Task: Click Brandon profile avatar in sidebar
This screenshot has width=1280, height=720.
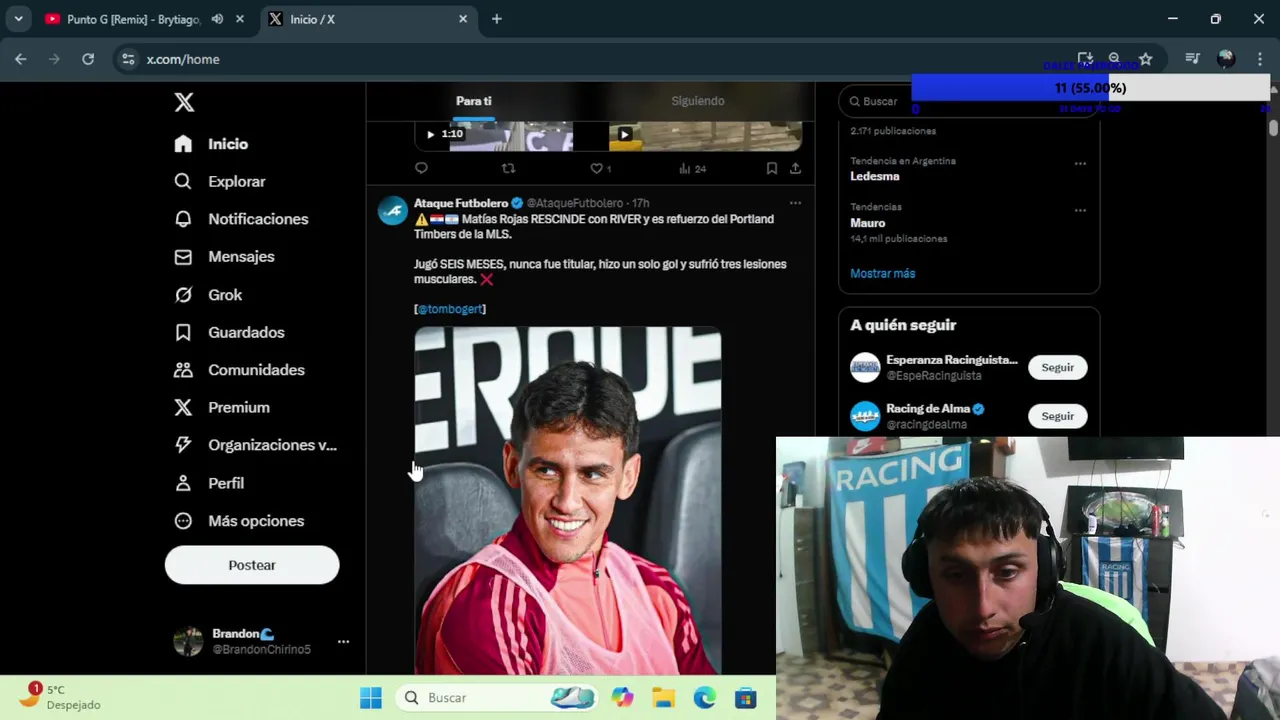Action: (x=188, y=642)
